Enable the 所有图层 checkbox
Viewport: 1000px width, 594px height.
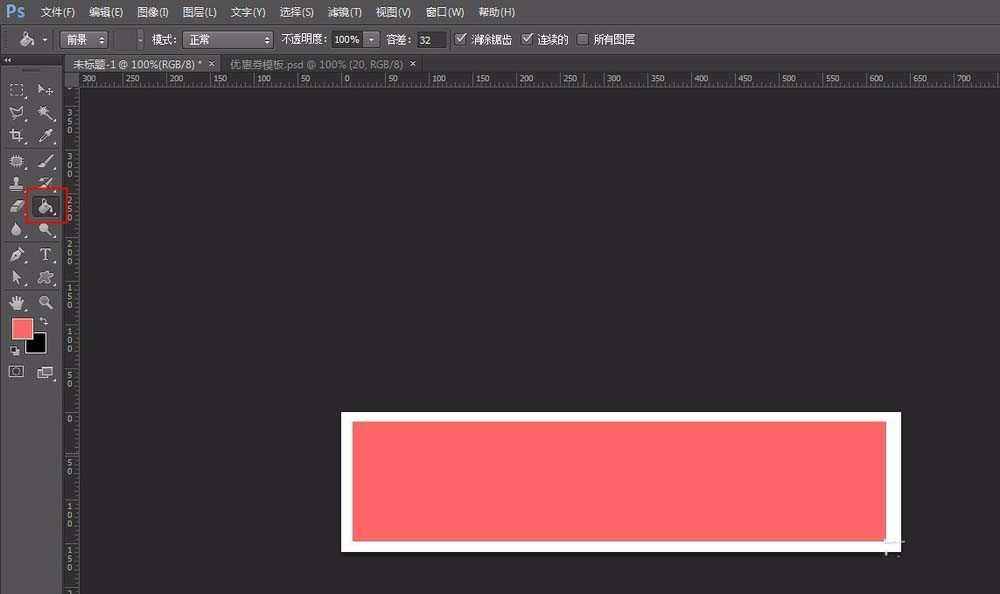[x=584, y=39]
